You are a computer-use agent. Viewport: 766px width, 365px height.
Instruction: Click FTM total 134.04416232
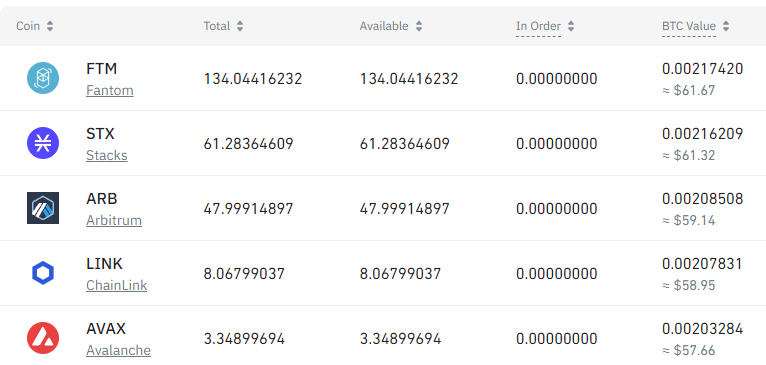(x=253, y=79)
